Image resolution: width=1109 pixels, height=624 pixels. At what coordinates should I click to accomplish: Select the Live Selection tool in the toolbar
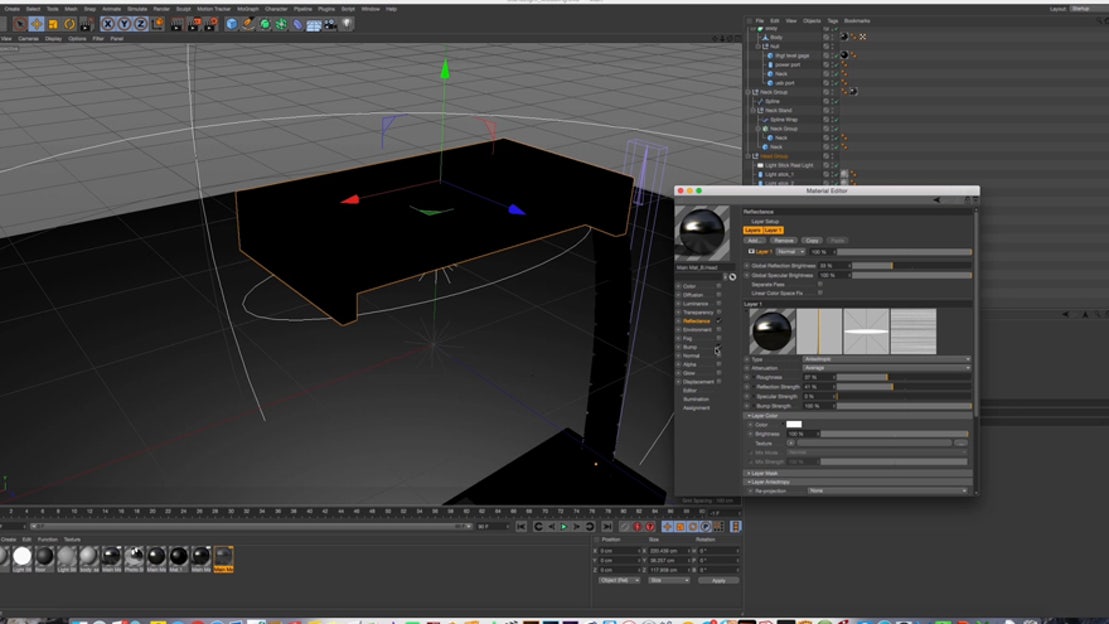pyautogui.click(x=19, y=23)
